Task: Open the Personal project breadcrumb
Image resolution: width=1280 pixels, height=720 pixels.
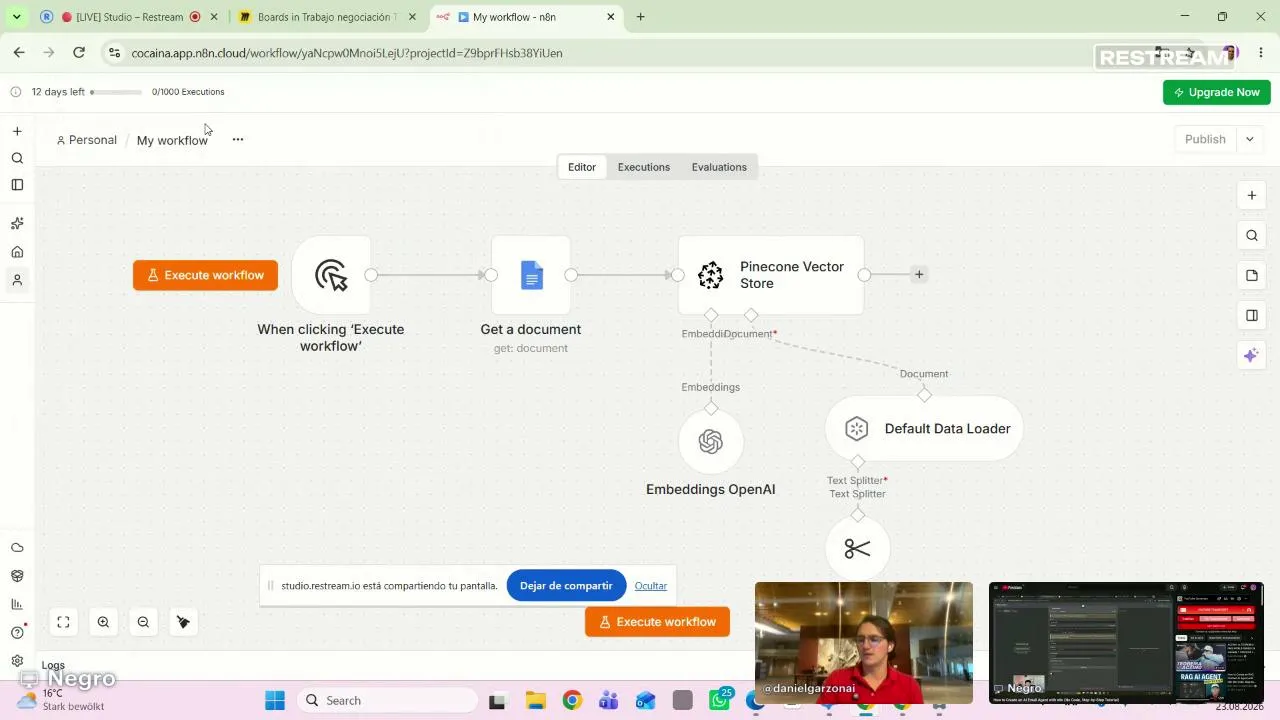Action: [87, 140]
